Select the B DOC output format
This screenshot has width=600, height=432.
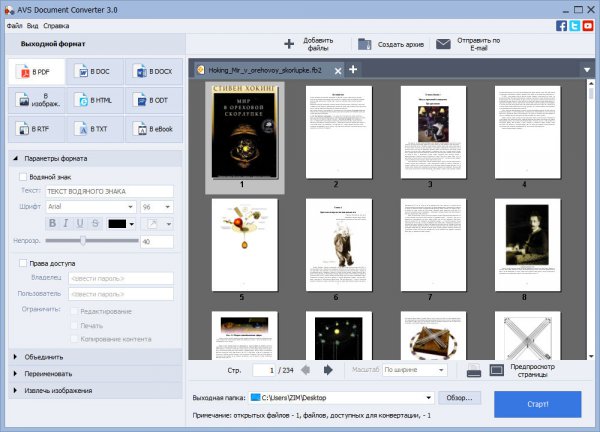pyautogui.click(x=95, y=72)
